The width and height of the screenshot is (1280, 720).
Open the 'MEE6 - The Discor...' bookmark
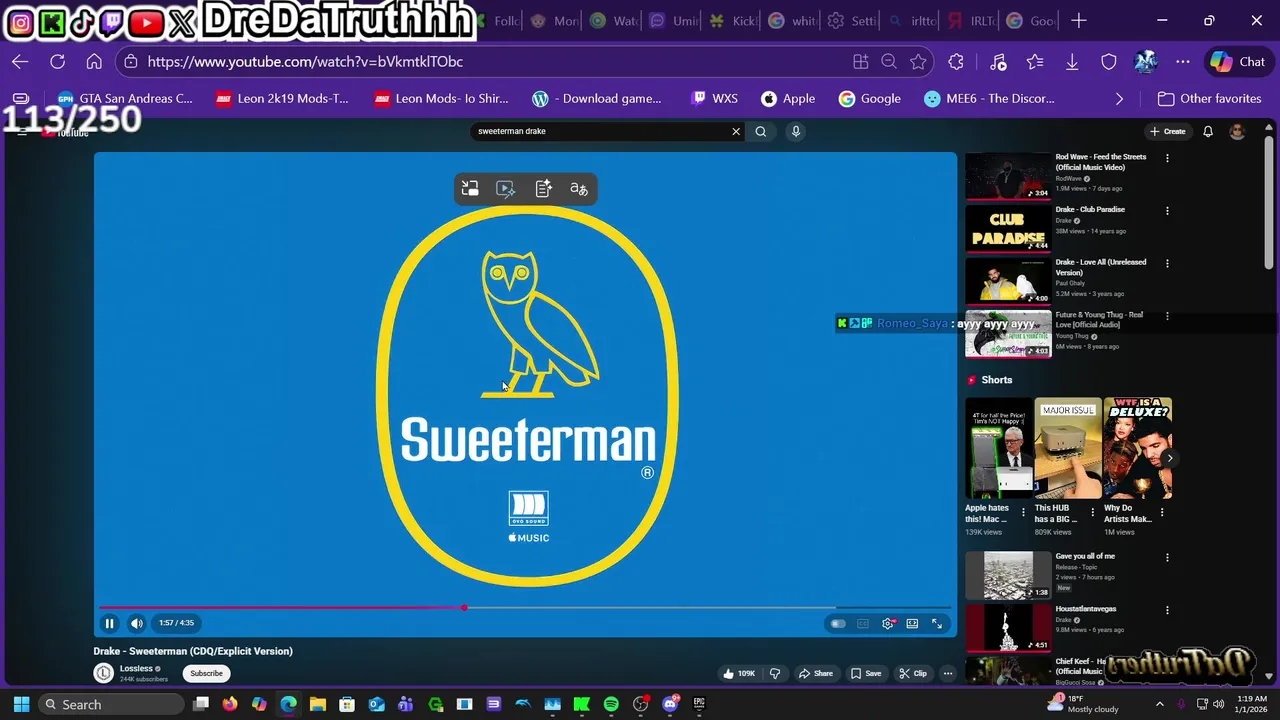990,99
